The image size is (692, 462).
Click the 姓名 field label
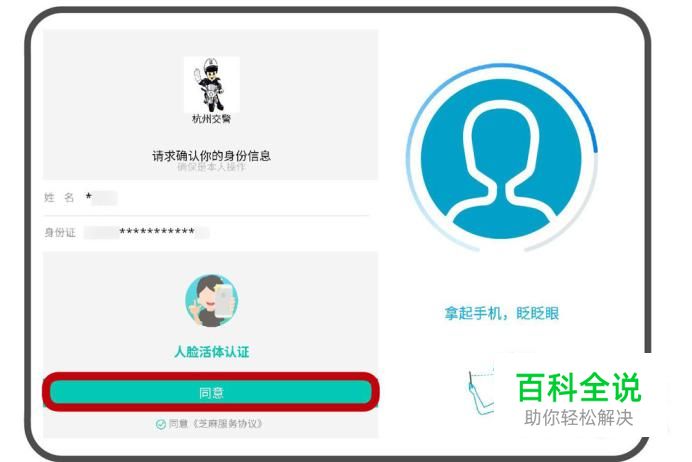tap(59, 197)
